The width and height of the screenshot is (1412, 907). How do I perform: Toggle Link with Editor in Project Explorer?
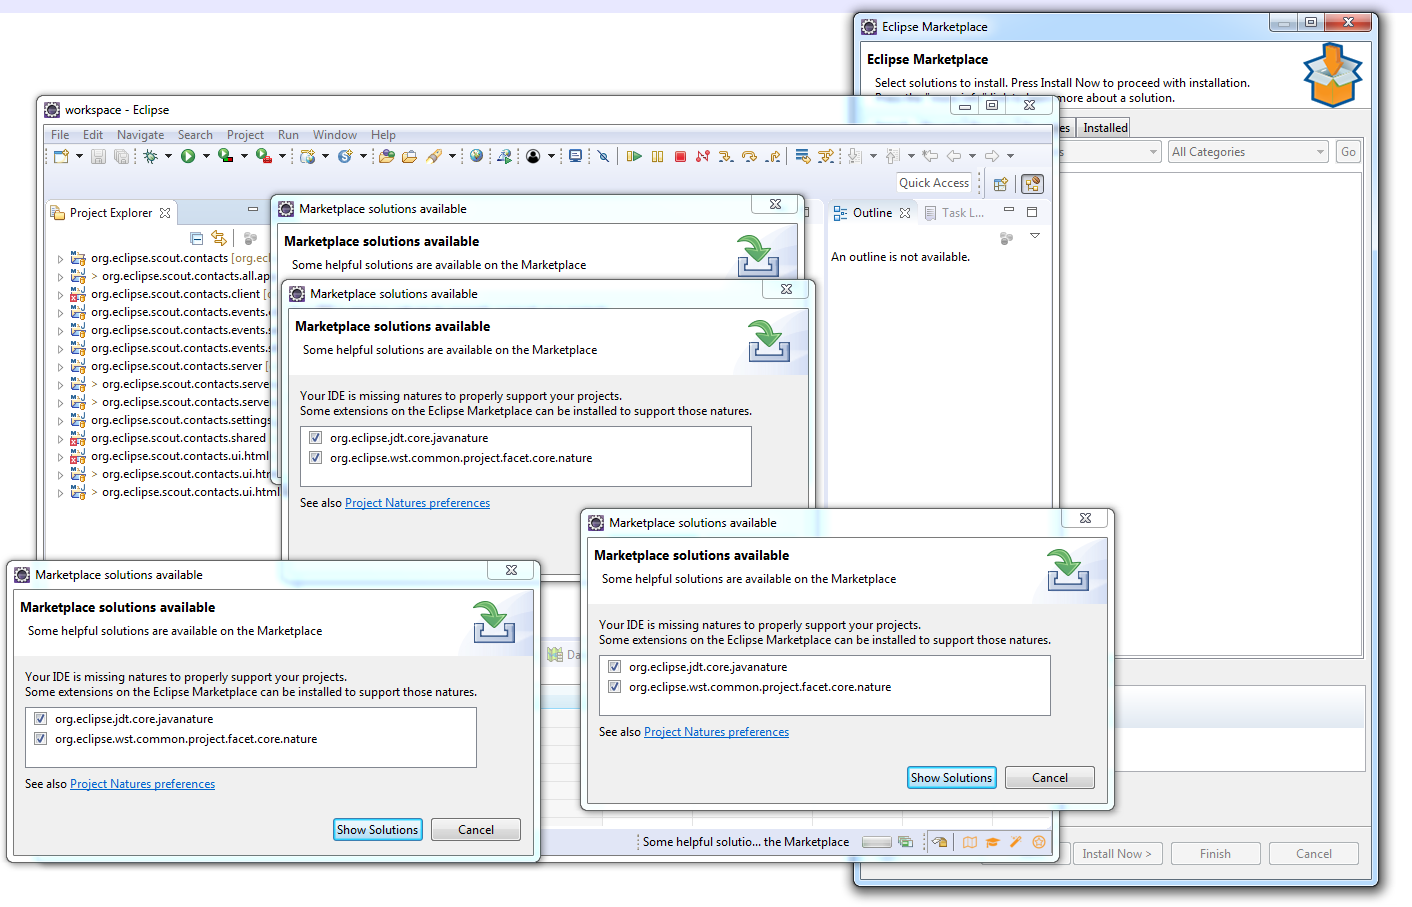point(219,238)
